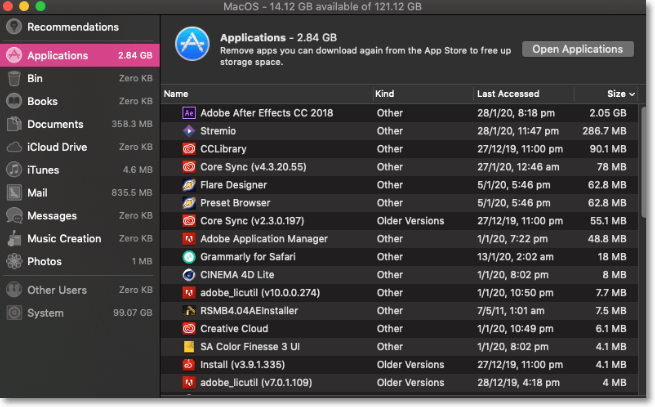The image size is (655, 407).
Task: Click the 835.5 MB Mail size
Action: (132, 193)
